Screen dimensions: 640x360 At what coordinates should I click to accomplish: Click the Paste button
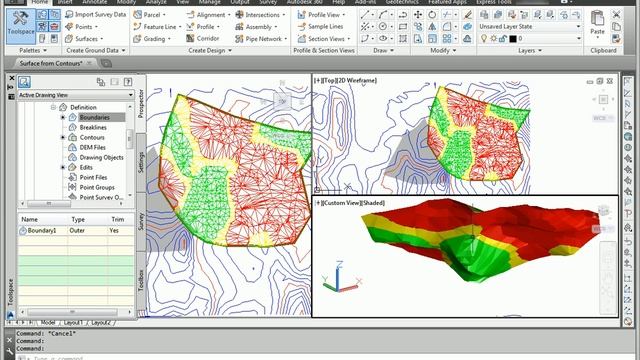(597, 24)
